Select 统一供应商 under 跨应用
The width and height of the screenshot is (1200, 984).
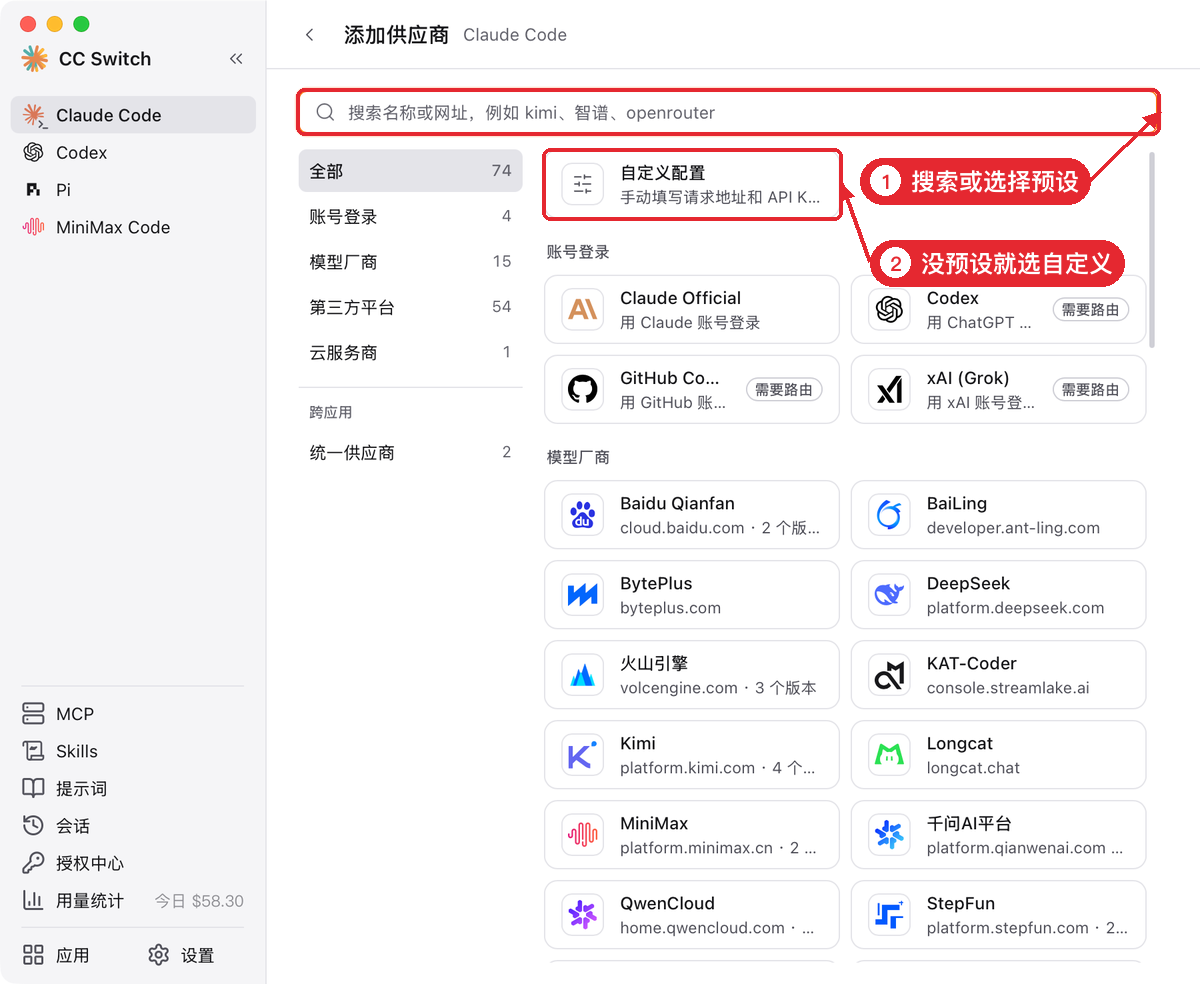(x=410, y=452)
